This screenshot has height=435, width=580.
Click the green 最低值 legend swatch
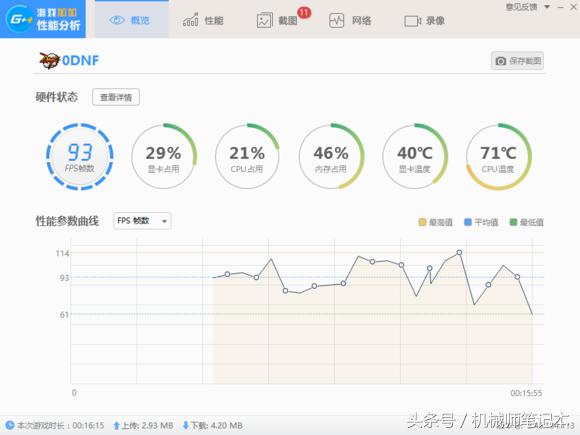pyautogui.click(x=513, y=222)
